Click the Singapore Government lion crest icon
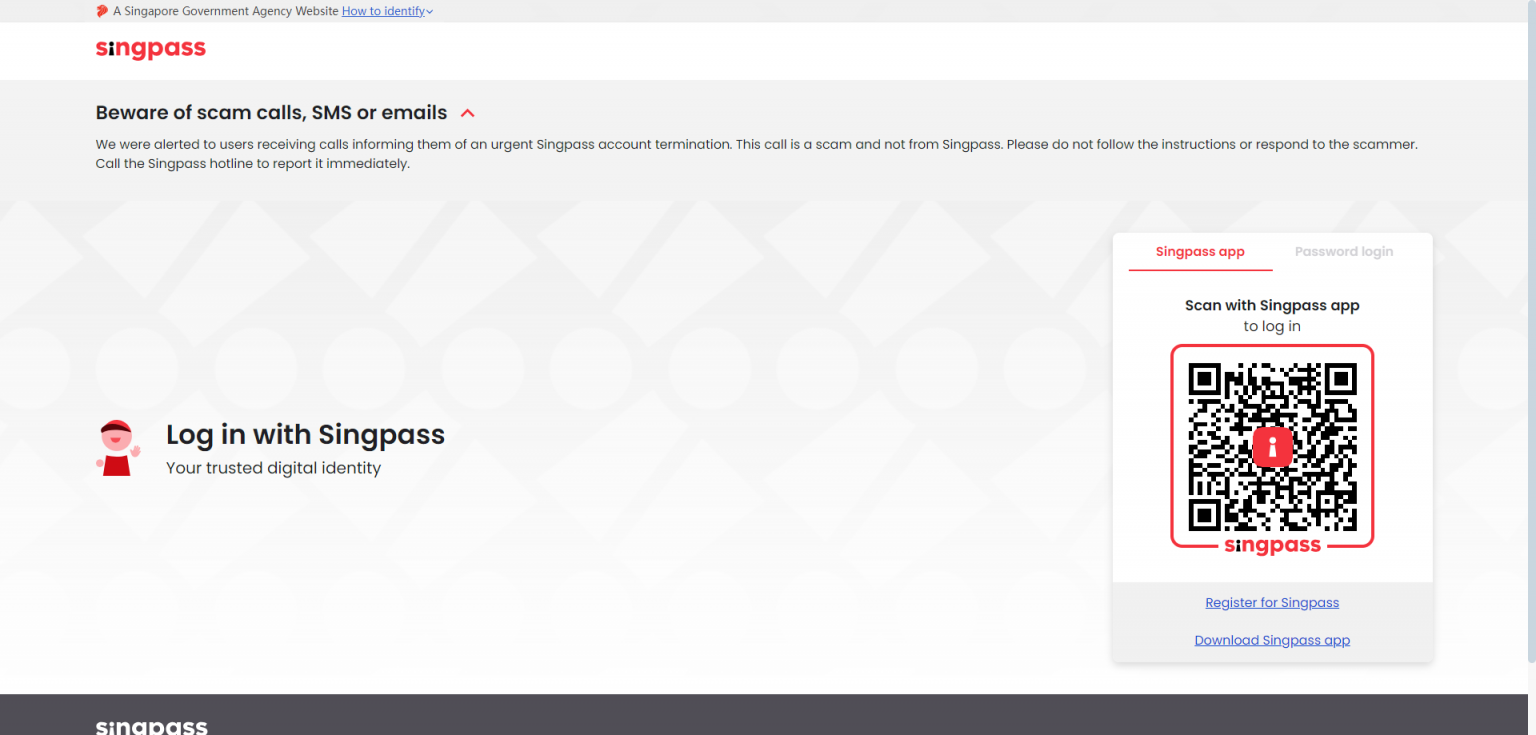The width and height of the screenshot is (1536, 735). [x=102, y=11]
